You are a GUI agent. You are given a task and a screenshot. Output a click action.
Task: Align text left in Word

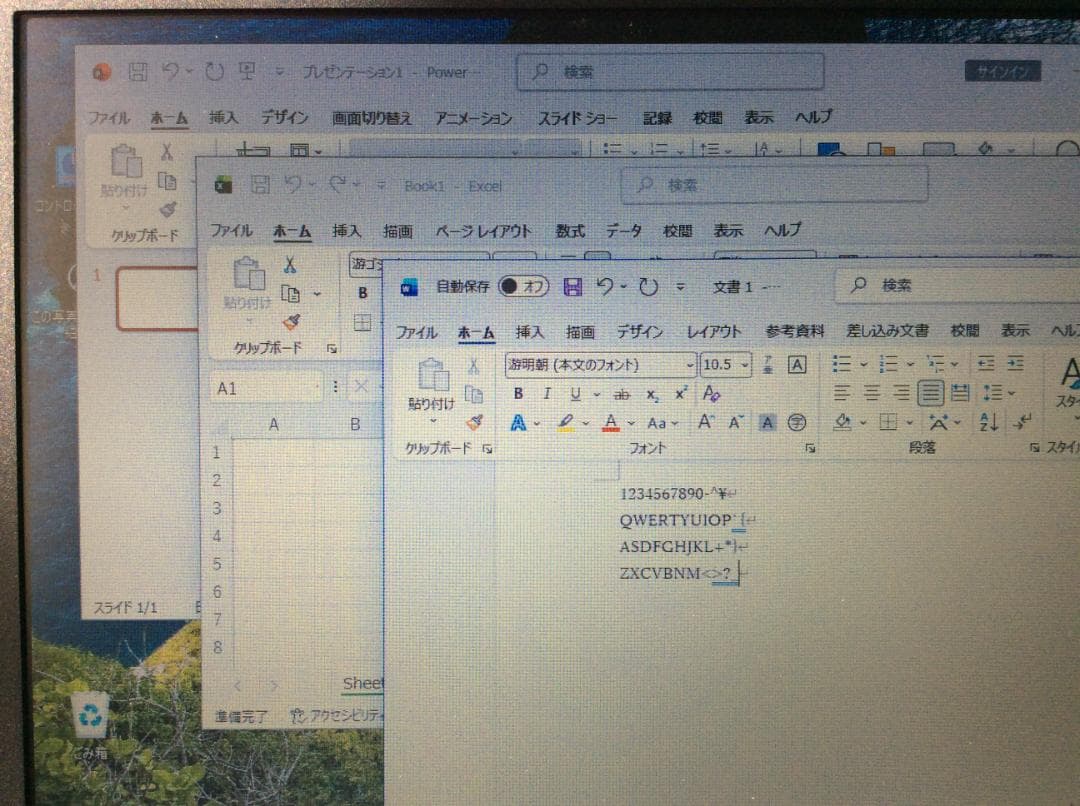point(842,393)
